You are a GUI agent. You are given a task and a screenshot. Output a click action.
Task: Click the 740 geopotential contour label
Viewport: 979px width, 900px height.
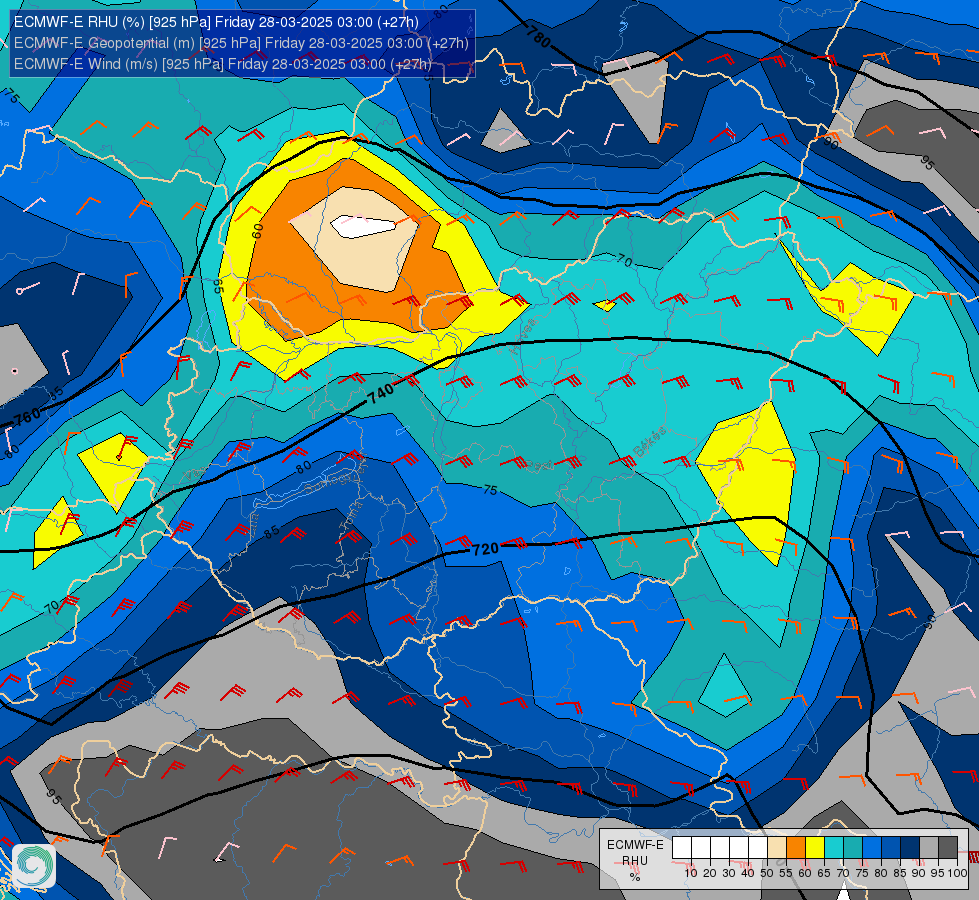(380, 393)
